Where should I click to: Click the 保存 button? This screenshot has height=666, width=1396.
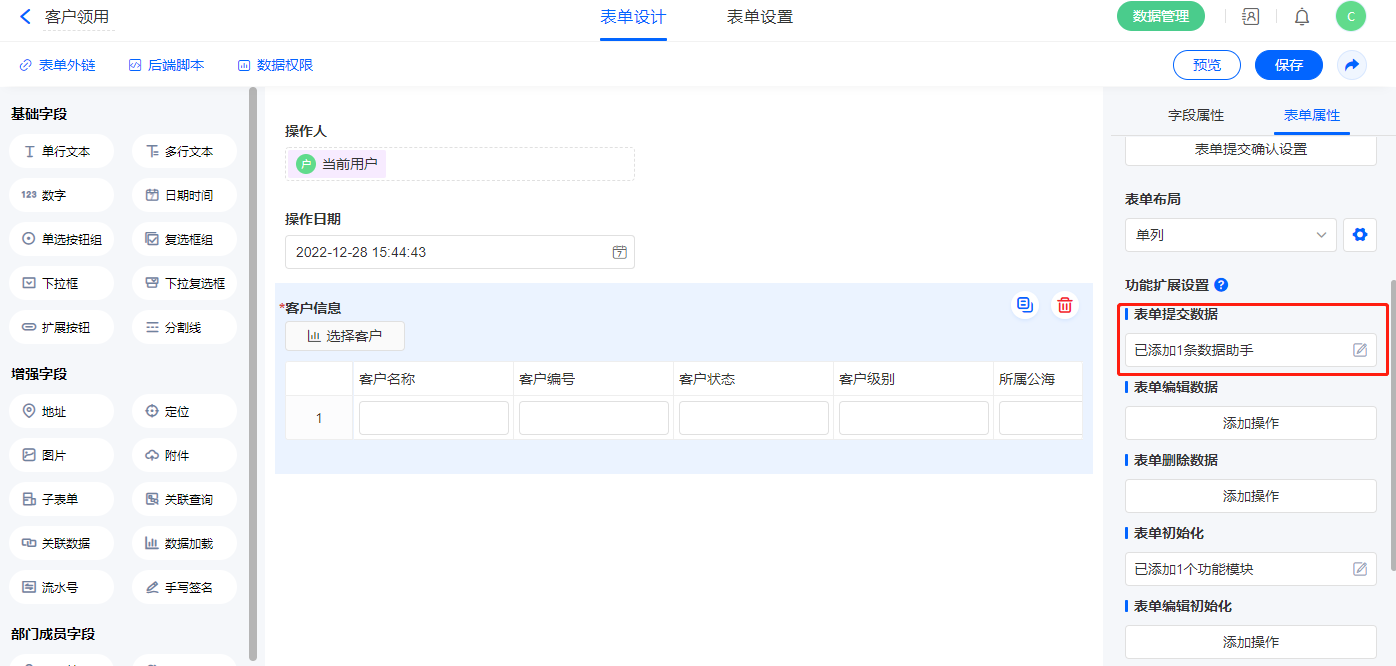click(x=1288, y=65)
